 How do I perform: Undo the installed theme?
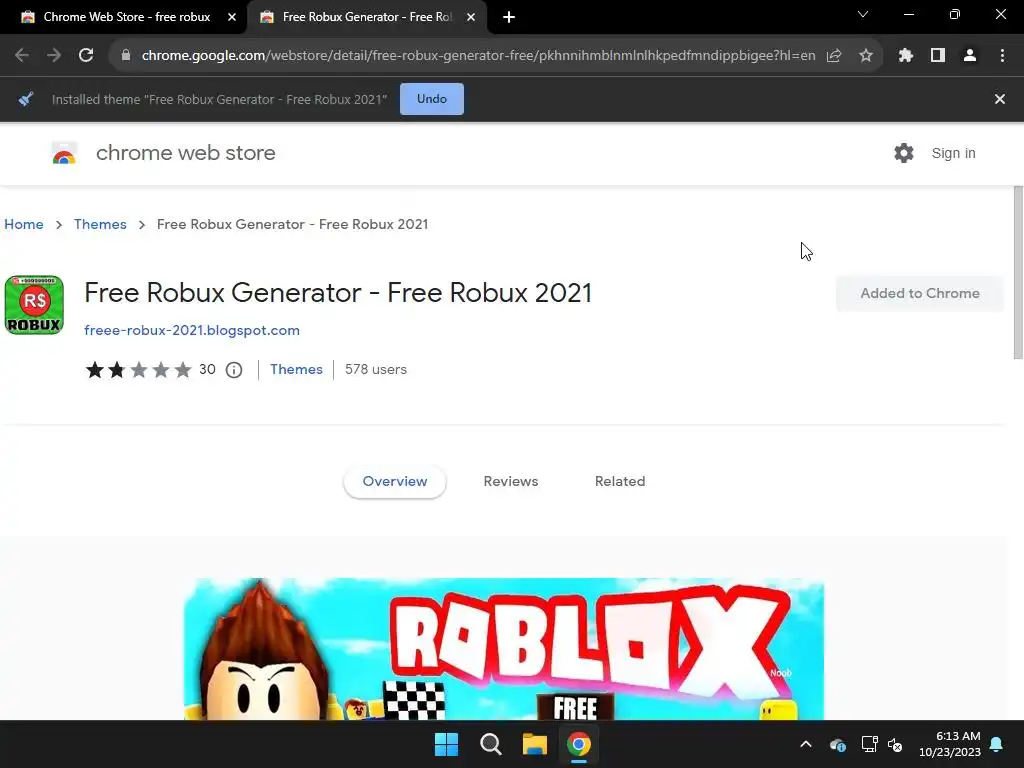(x=432, y=99)
